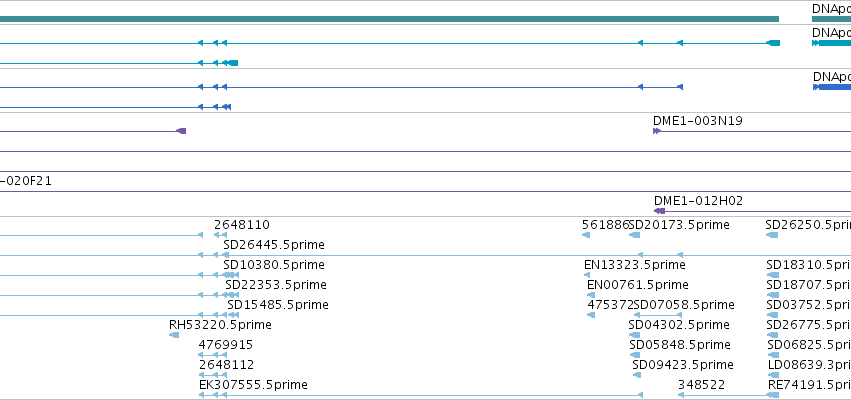Image resolution: width=851 pixels, height=400 pixels.
Task: Select the EN13323.5prime EST label
Action: point(634,265)
